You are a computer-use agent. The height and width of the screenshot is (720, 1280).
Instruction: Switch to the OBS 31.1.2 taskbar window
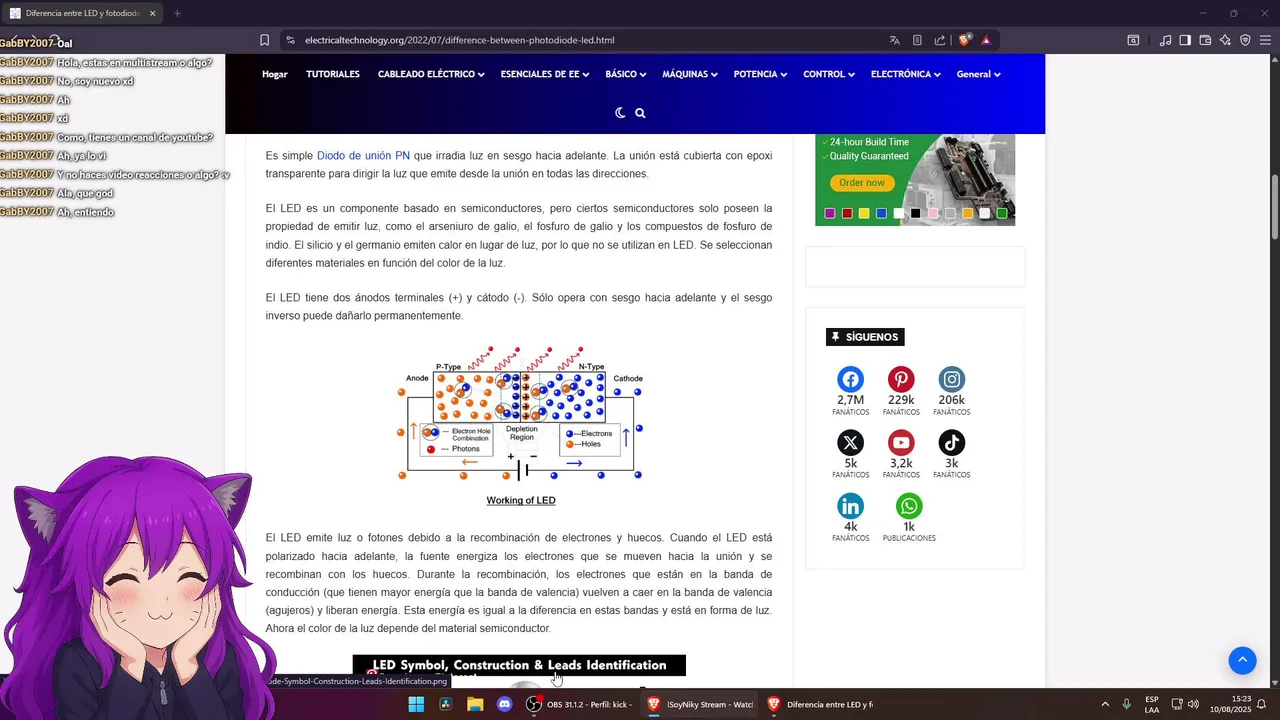[580, 704]
